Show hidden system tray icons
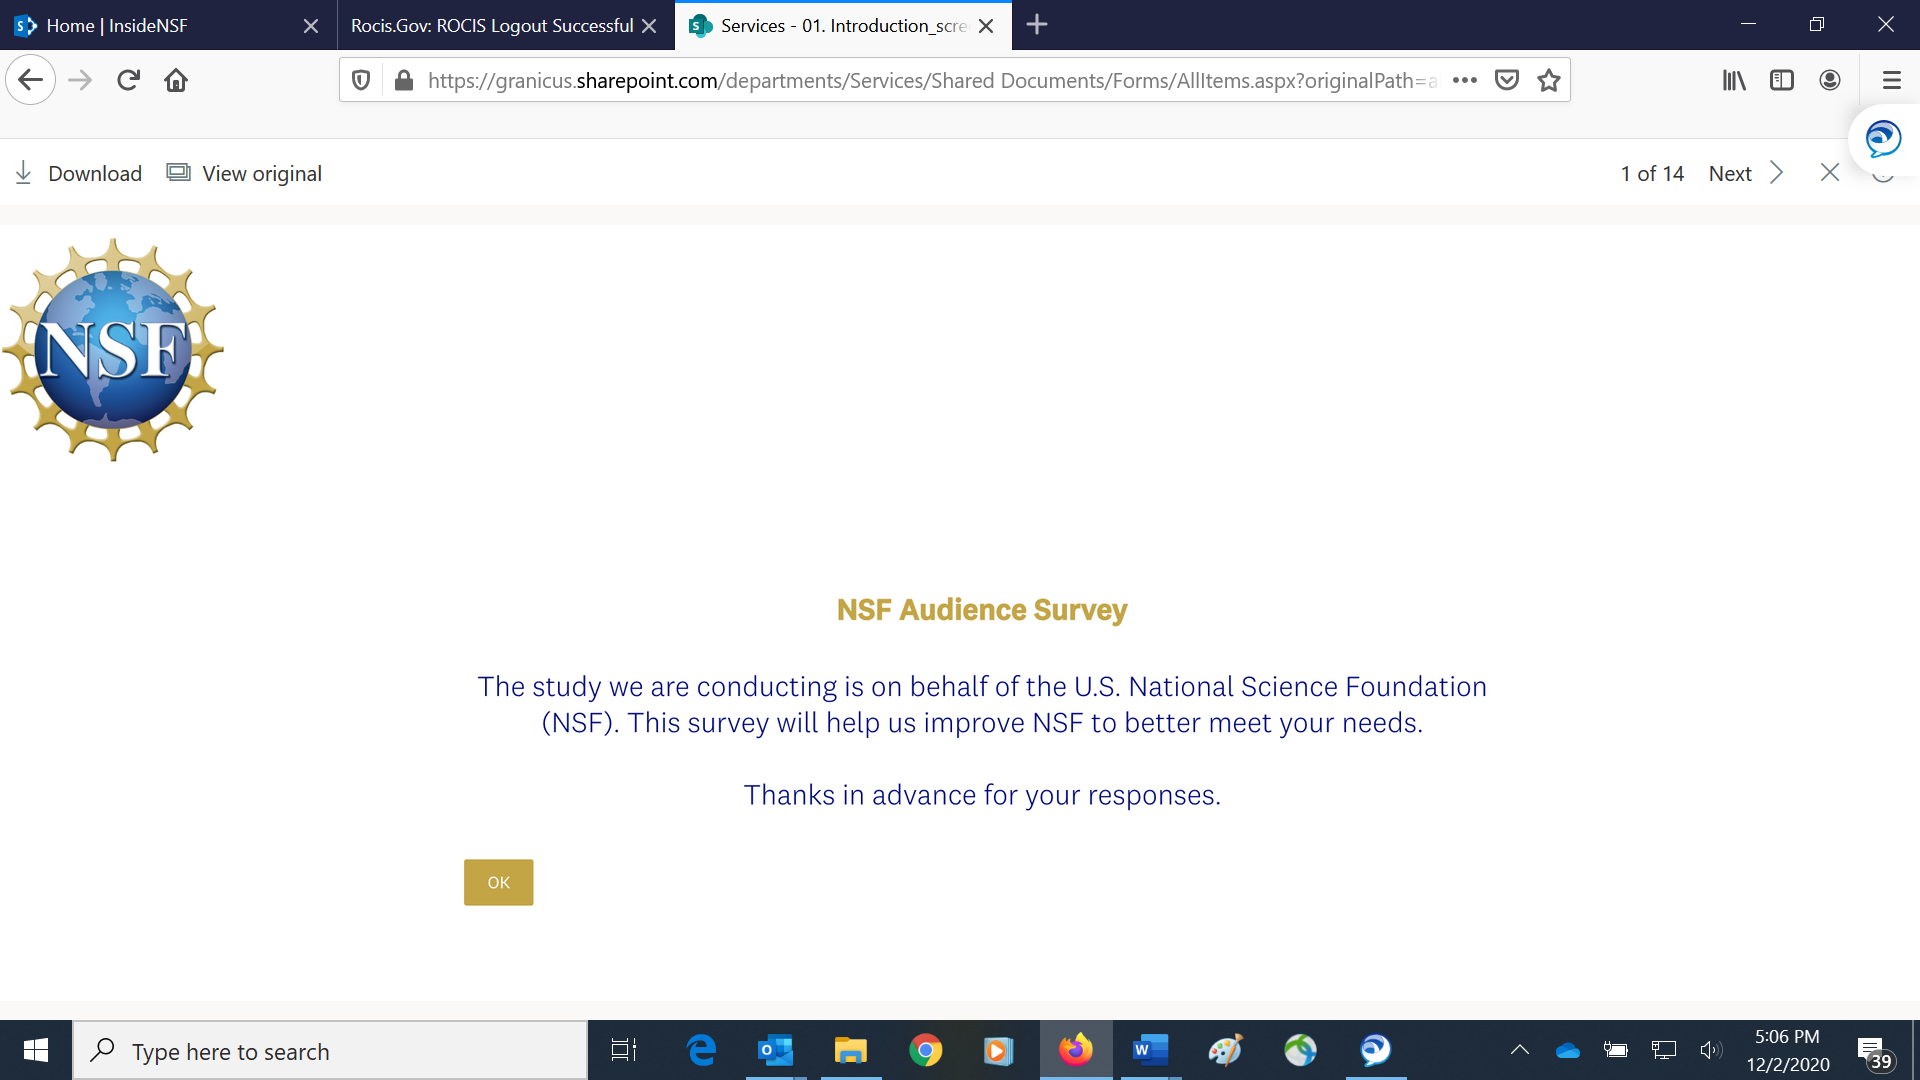The image size is (1920, 1080). [1519, 1050]
